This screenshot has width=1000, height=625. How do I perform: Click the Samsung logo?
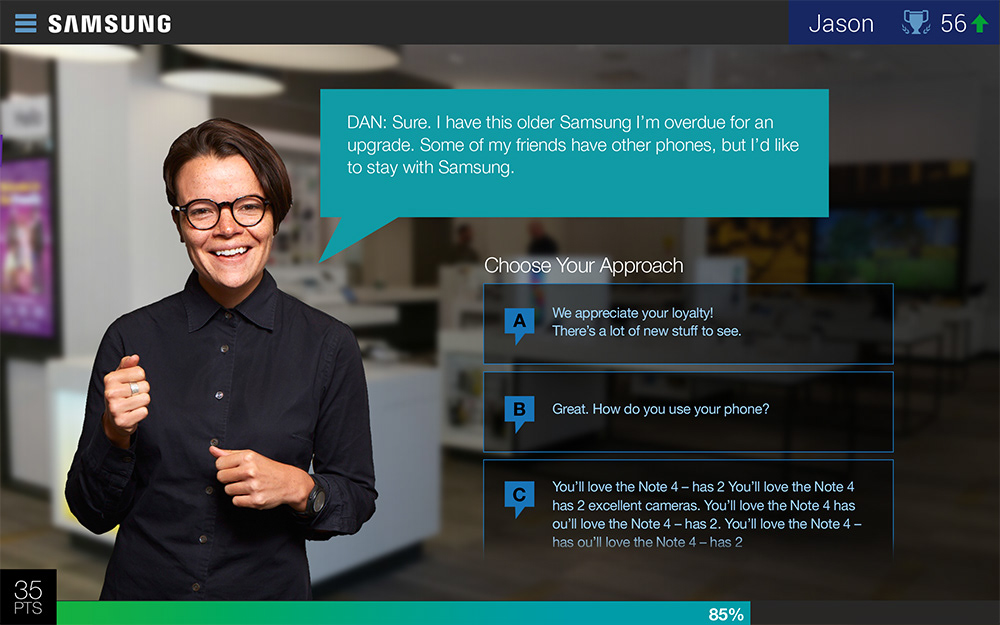click(x=110, y=24)
